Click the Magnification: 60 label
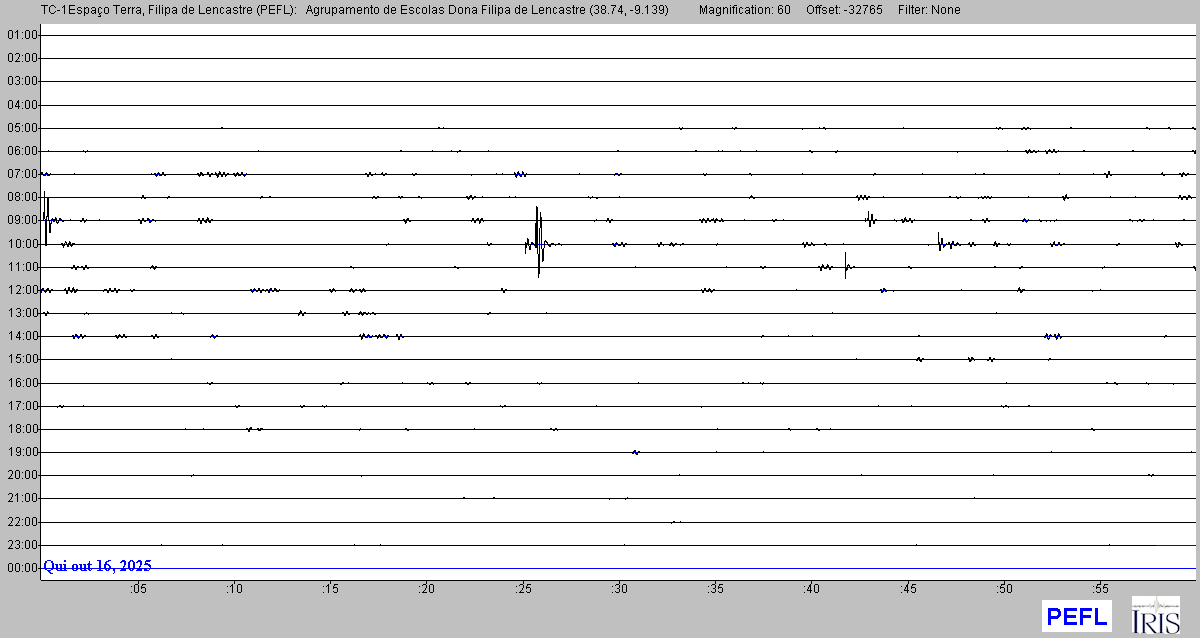Image resolution: width=1200 pixels, height=638 pixels. coord(744,10)
